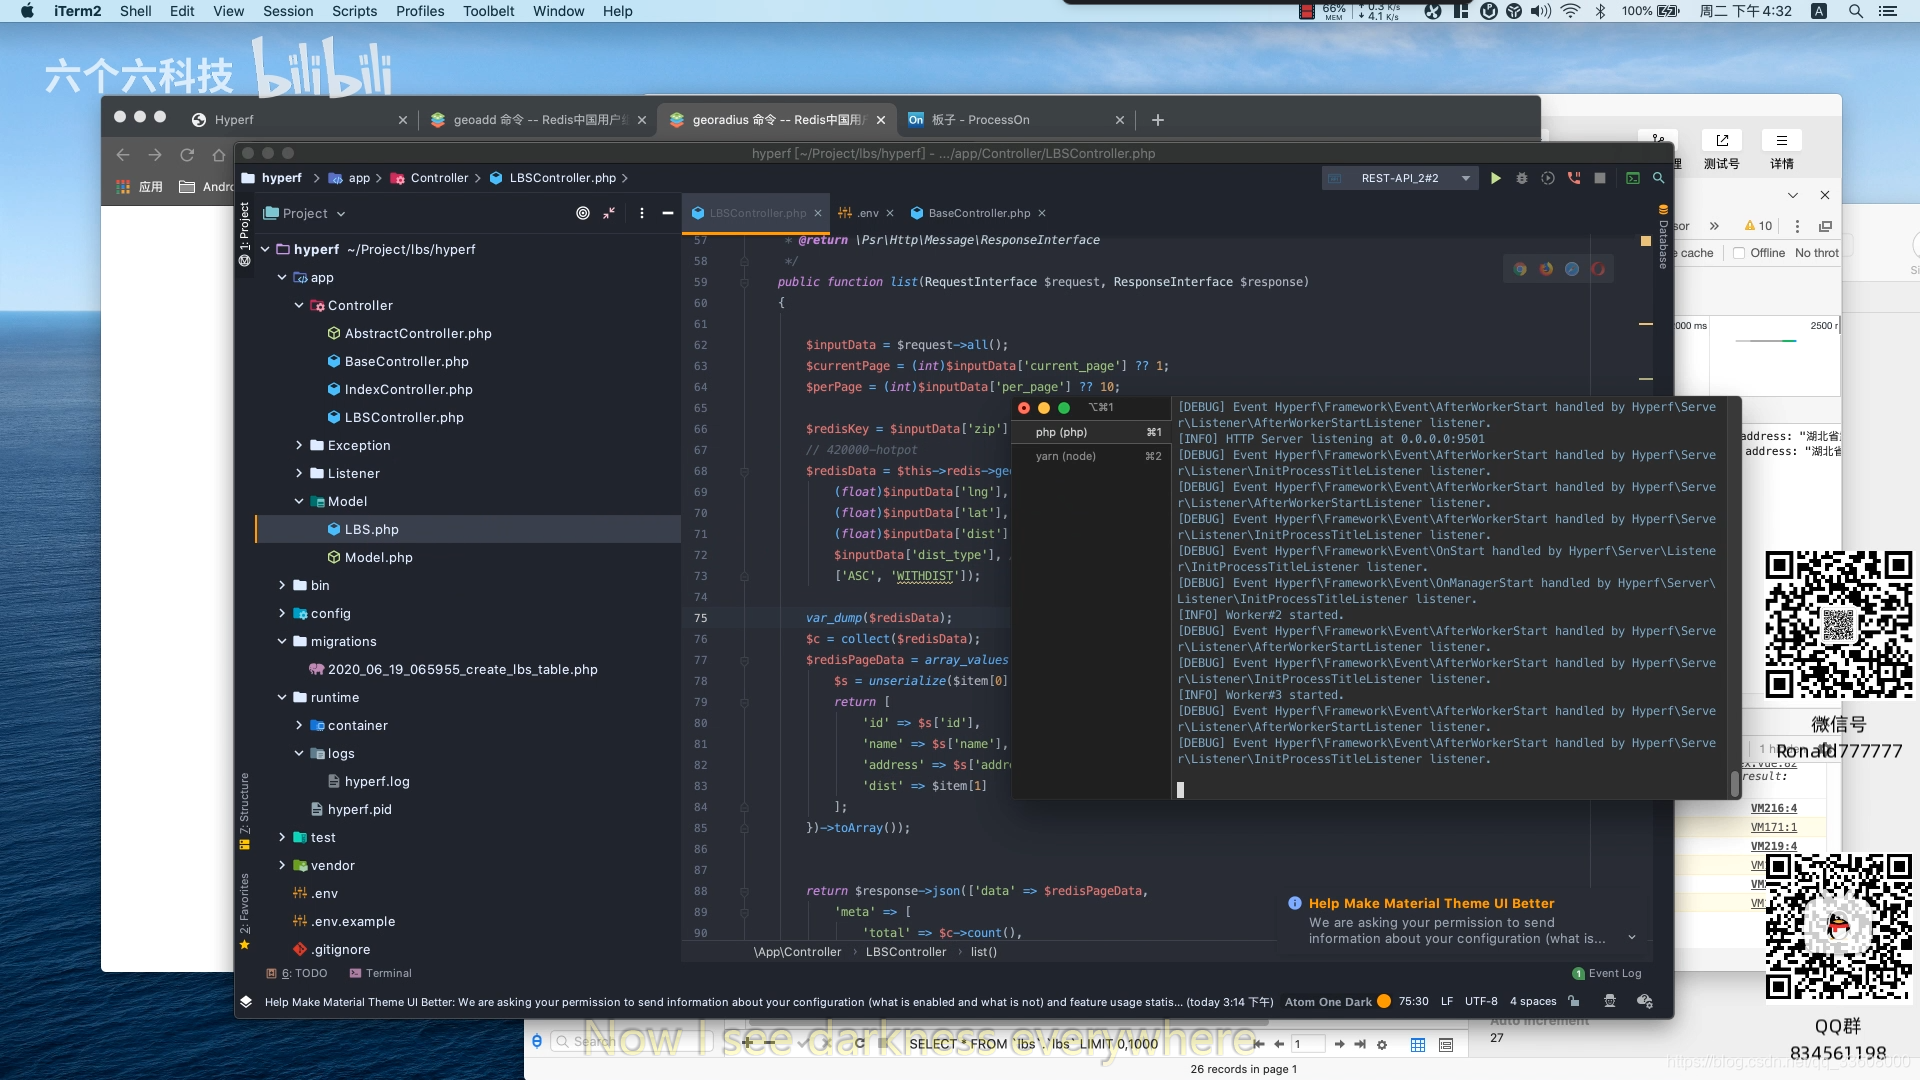Open the Database side tool window
The width and height of the screenshot is (1920, 1080).
point(1663,240)
